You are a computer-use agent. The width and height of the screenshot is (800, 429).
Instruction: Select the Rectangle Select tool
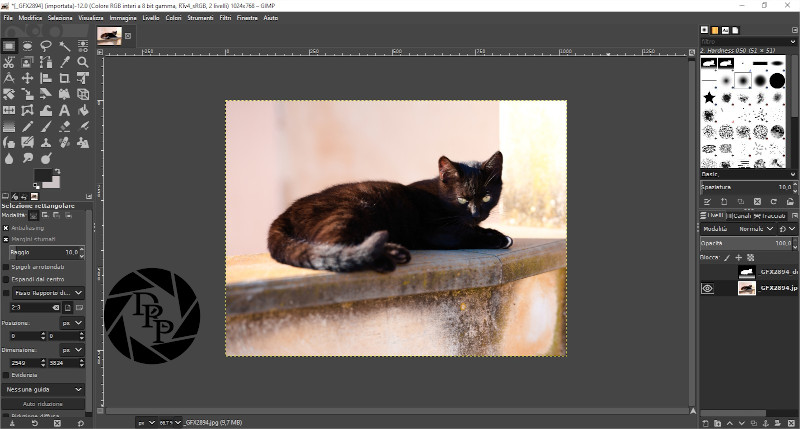pos(9,46)
